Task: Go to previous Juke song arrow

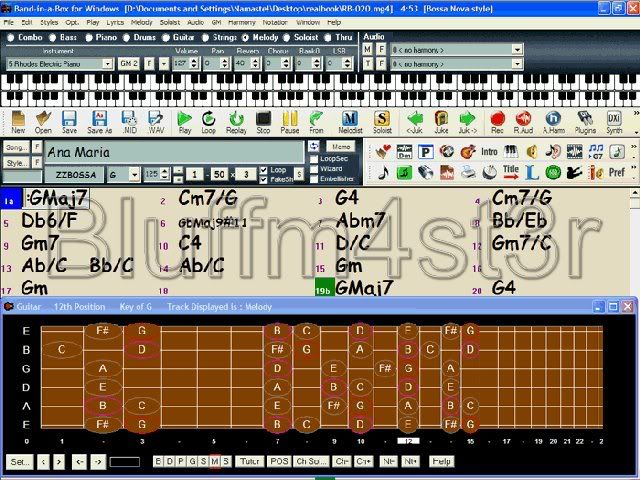Action: pos(415,122)
